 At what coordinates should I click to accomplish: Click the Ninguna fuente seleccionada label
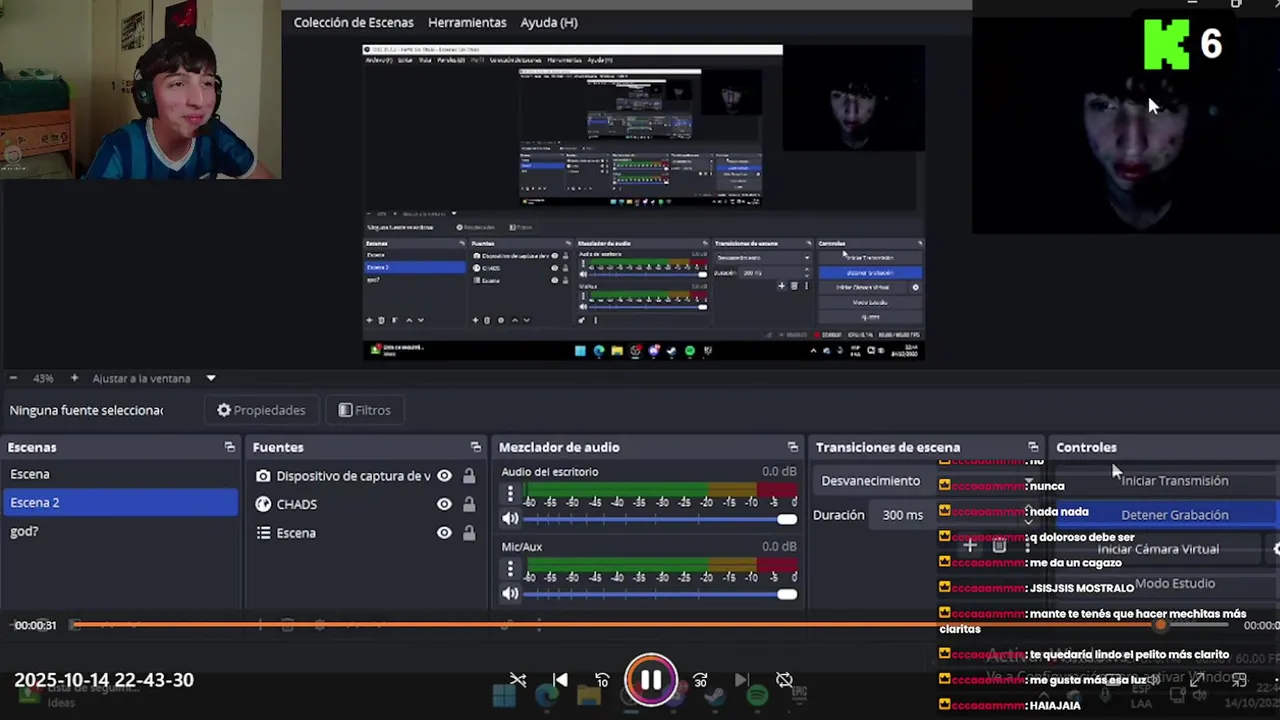(86, 410)
